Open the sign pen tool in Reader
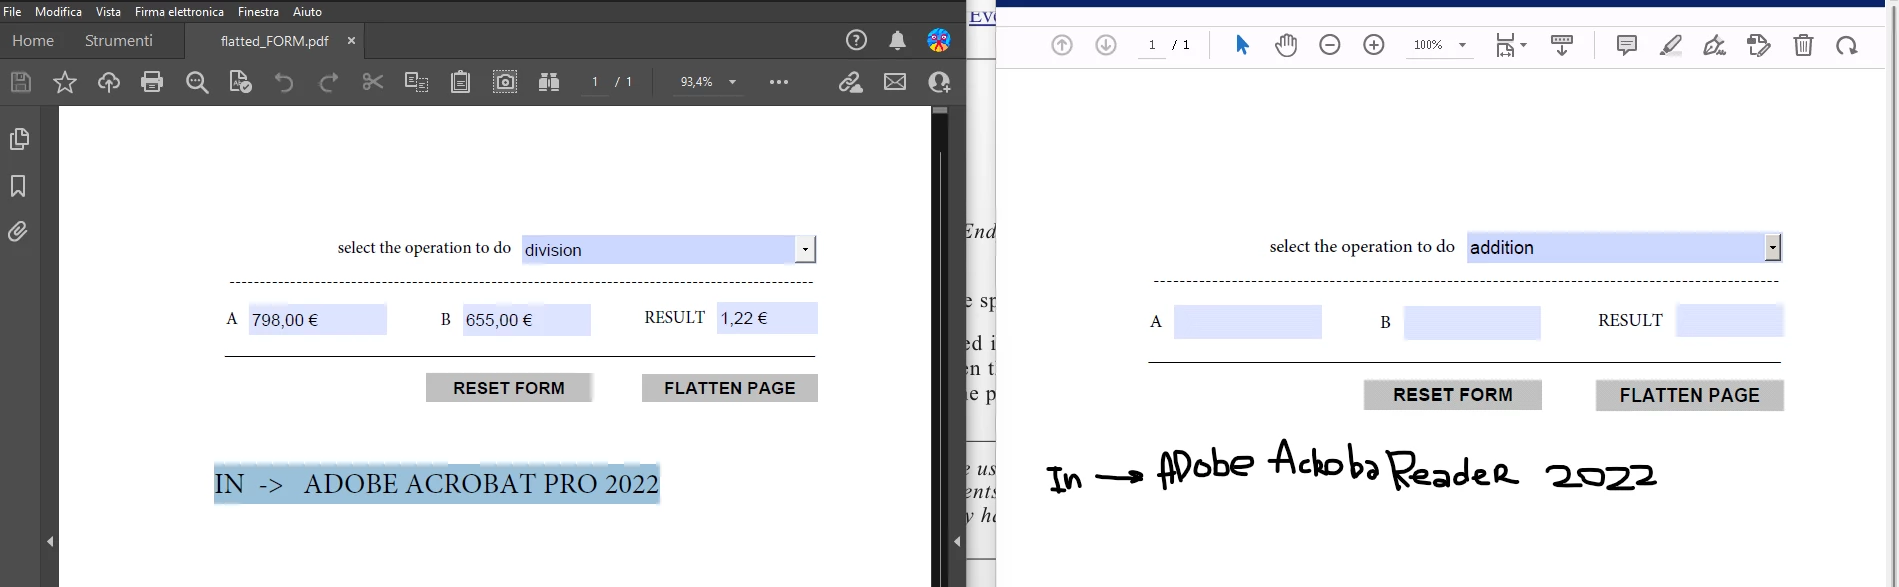1899x587 pixels. (1715, 45)
